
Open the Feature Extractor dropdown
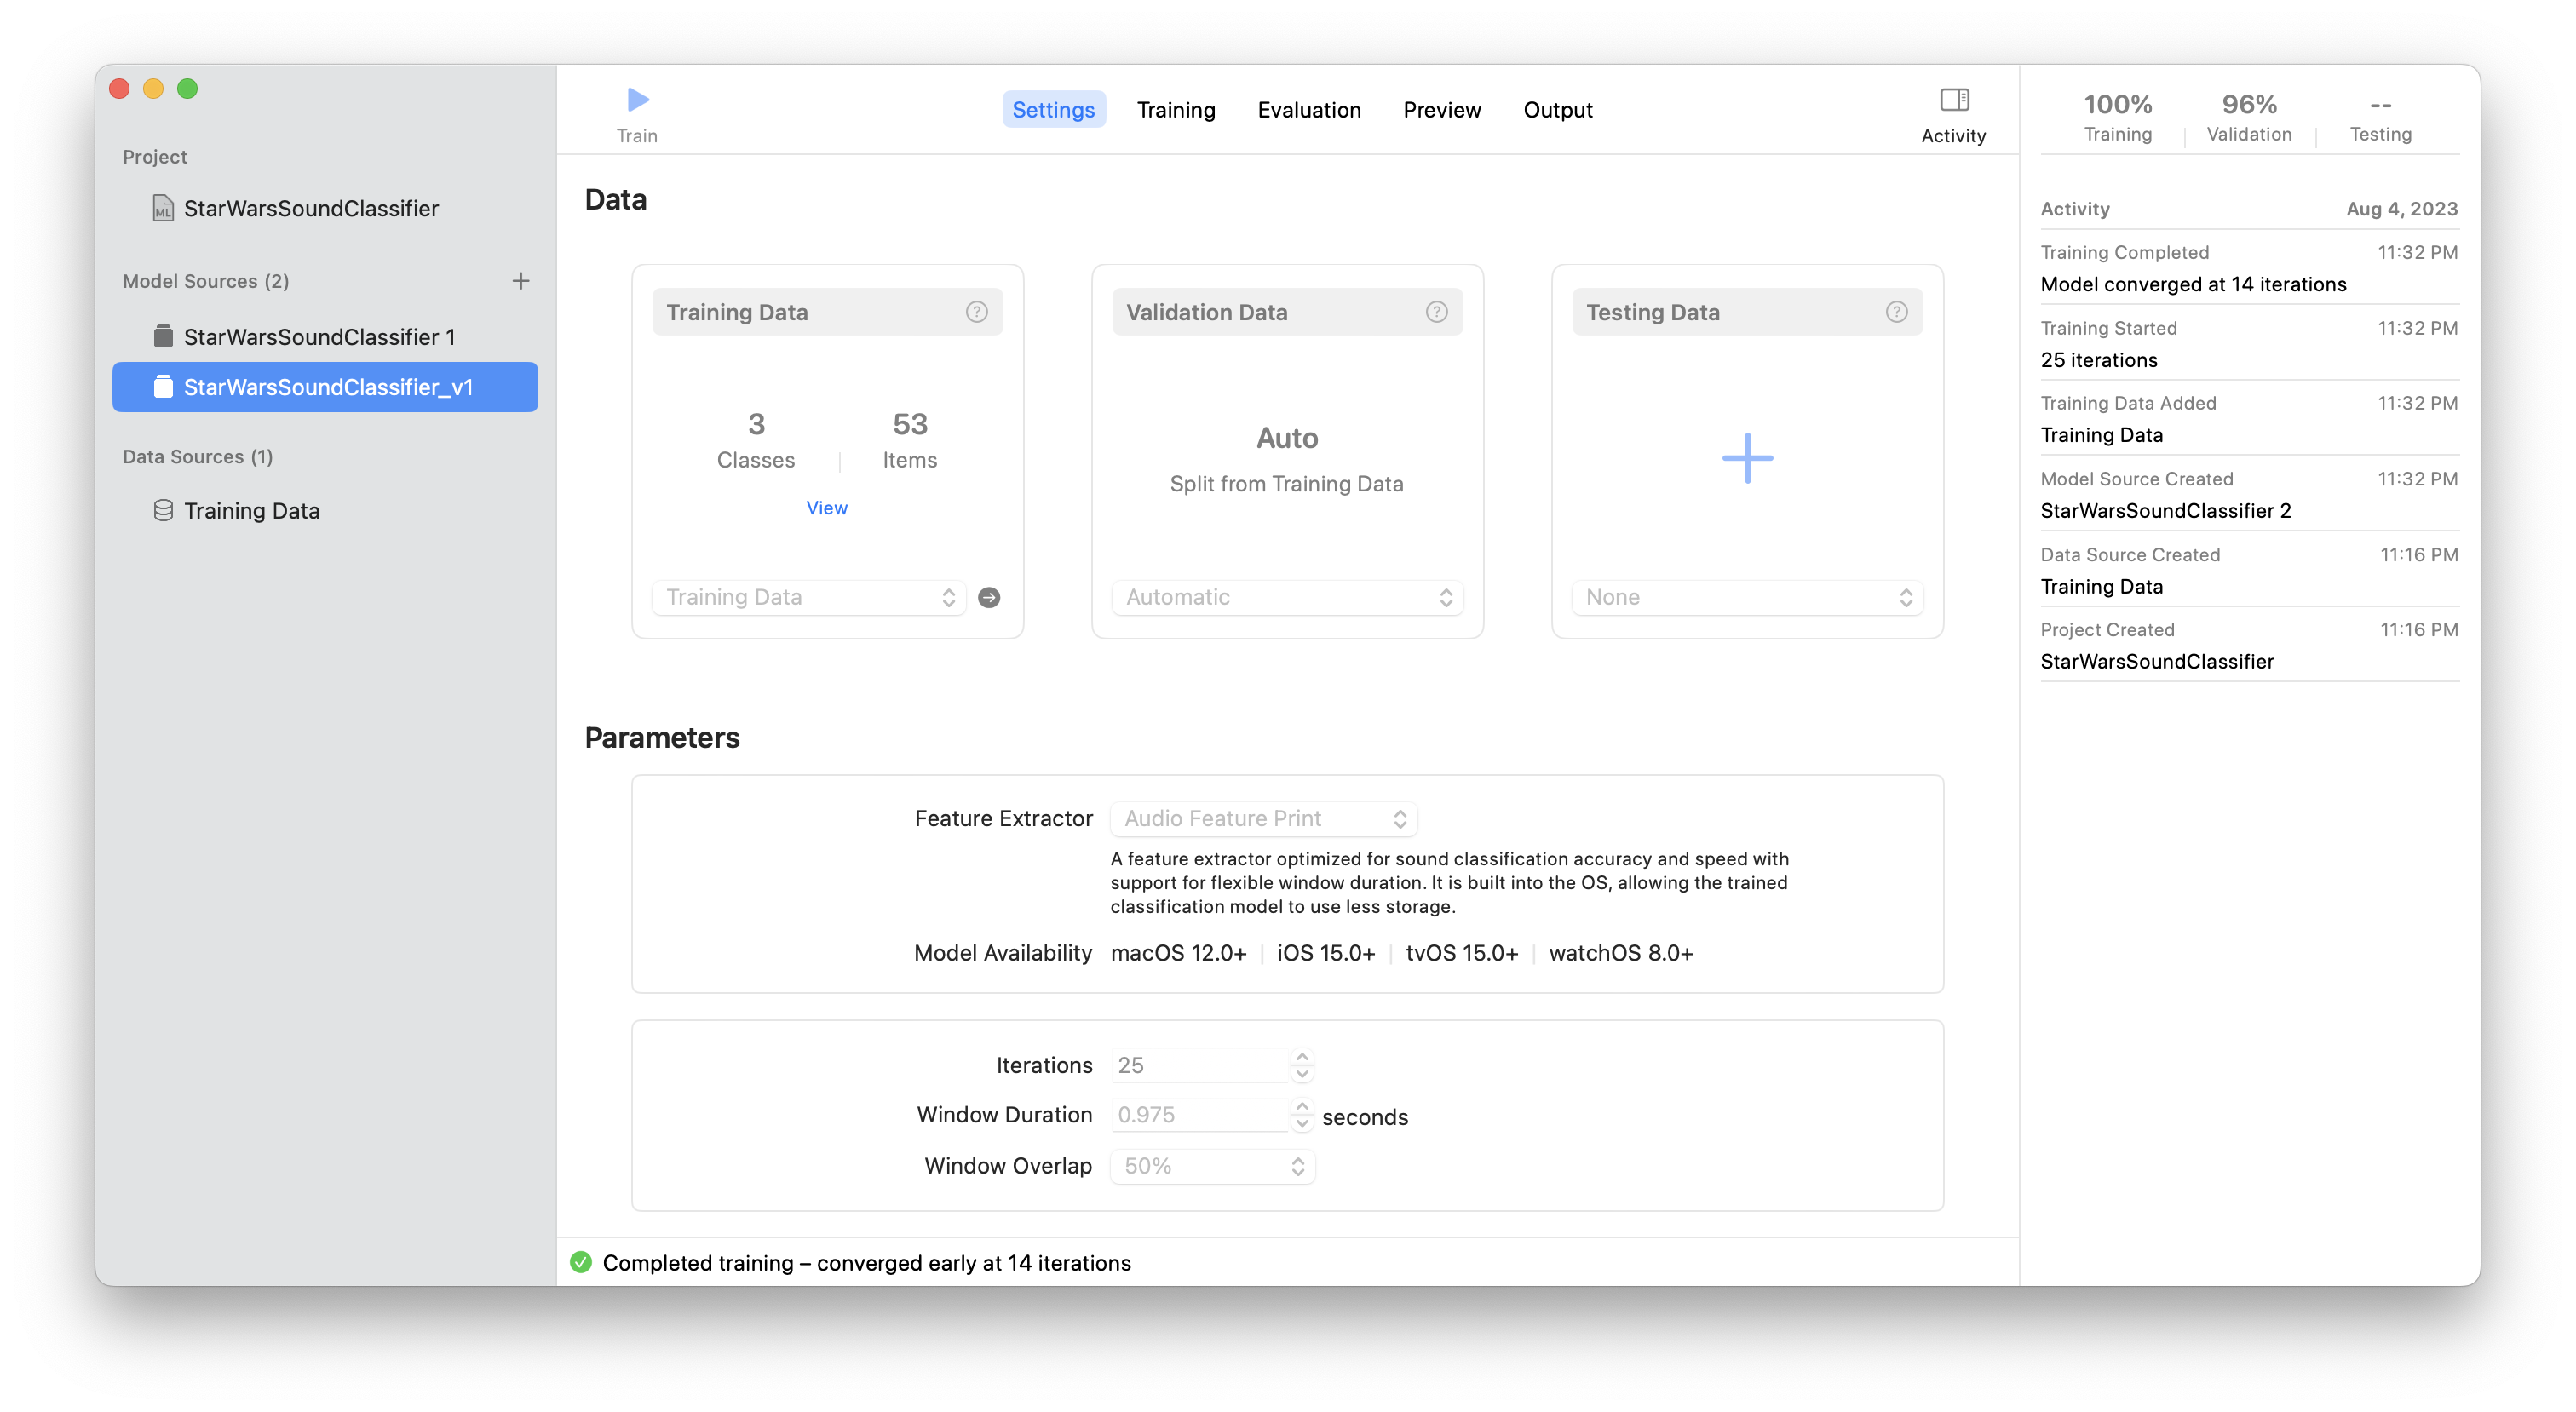(1263, 818)
